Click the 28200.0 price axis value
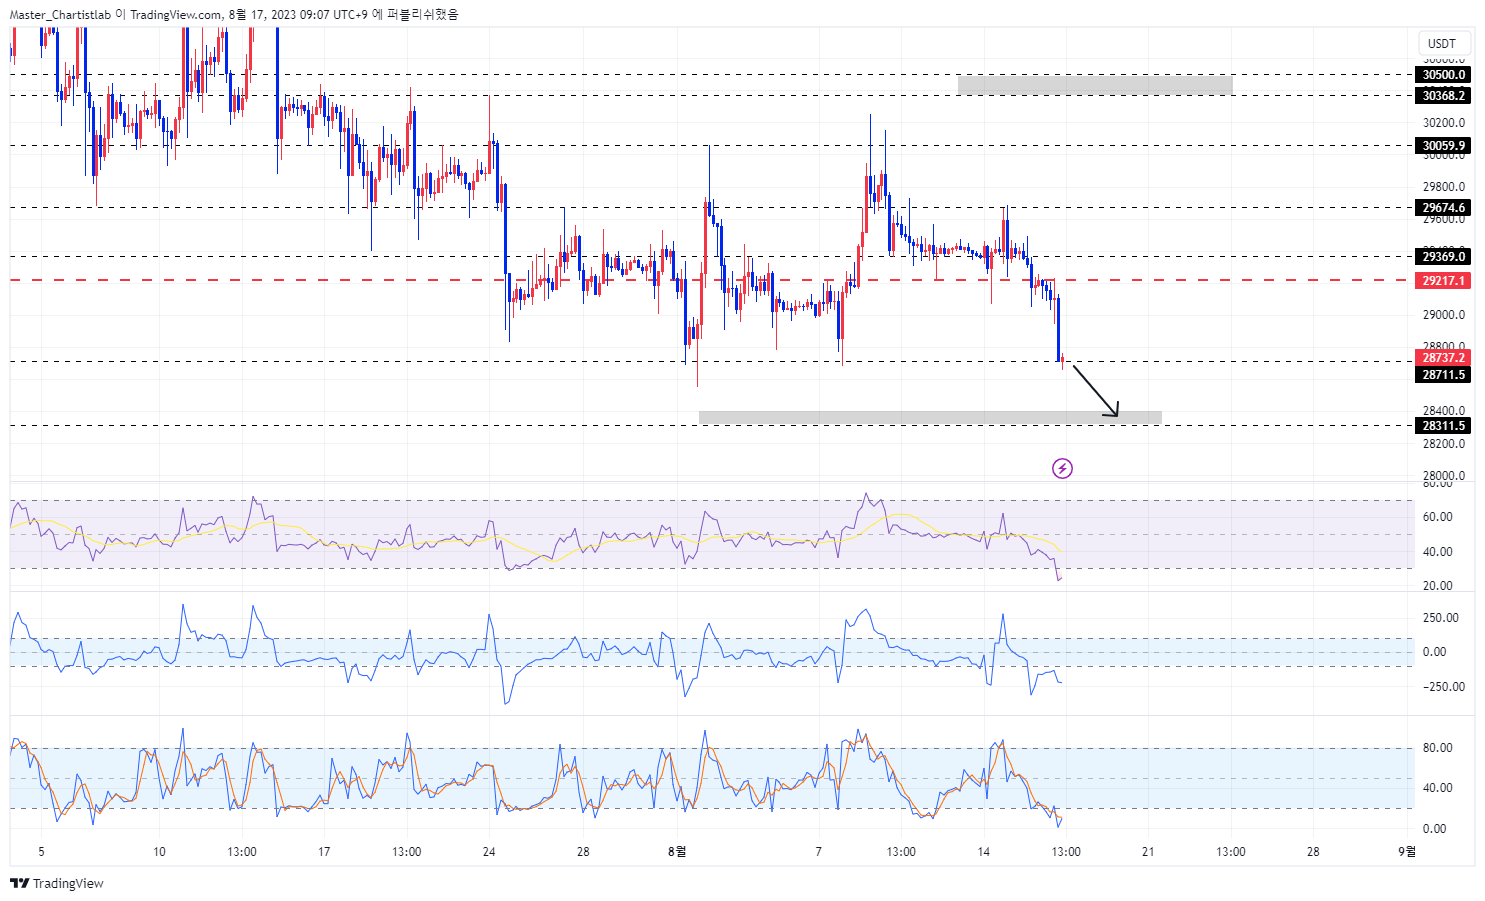1485x901 pixels. tap(1444, 443)
